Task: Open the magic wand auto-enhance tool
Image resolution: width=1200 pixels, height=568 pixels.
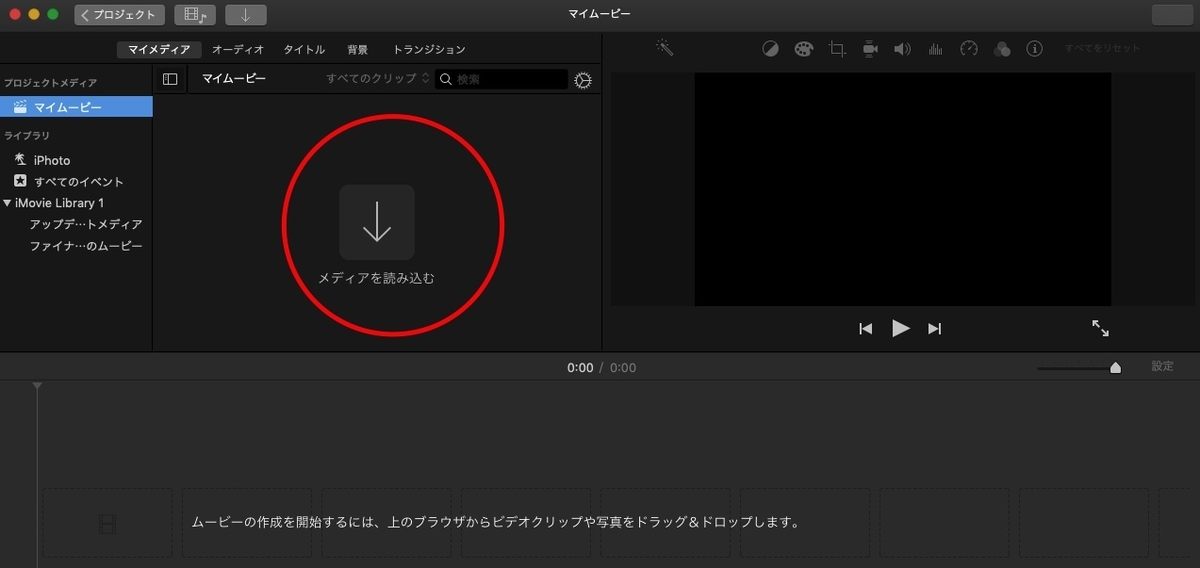Action: pos(663,47)
